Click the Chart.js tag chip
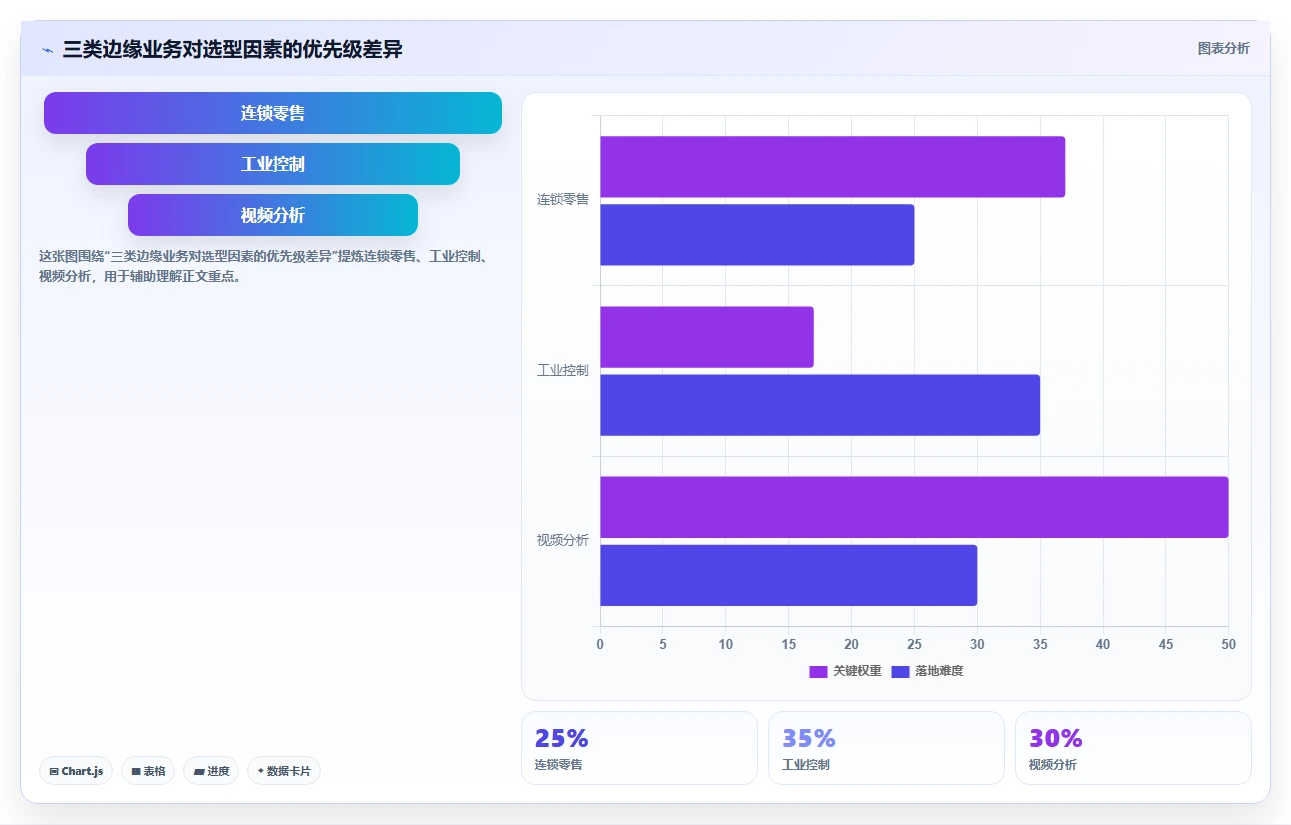This screenshot has height=825, width=1291. click(76, 771)
